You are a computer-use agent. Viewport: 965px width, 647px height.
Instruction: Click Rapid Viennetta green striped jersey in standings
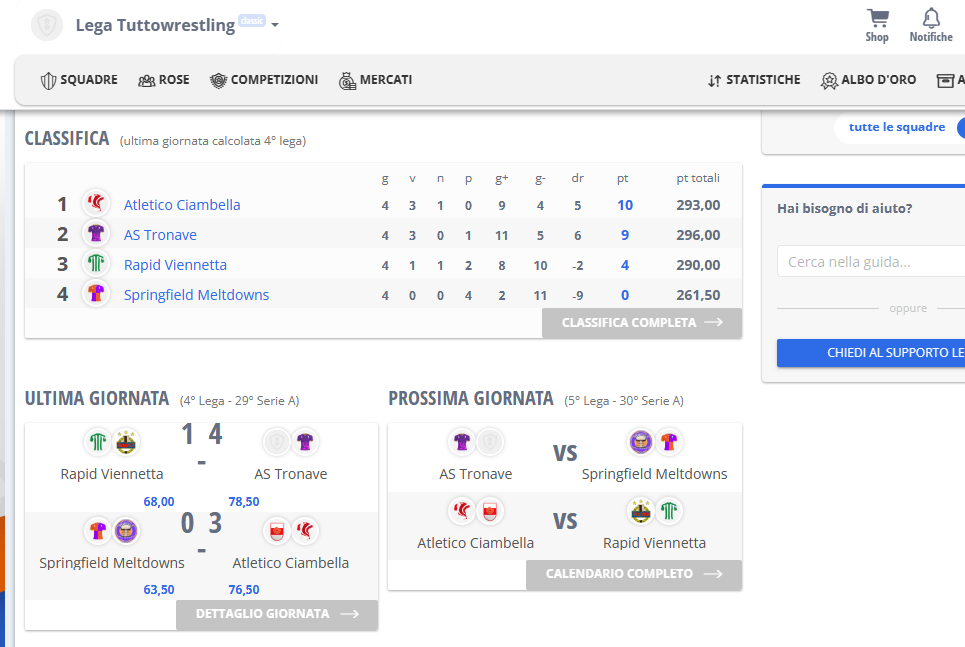[x=96, y=263]
